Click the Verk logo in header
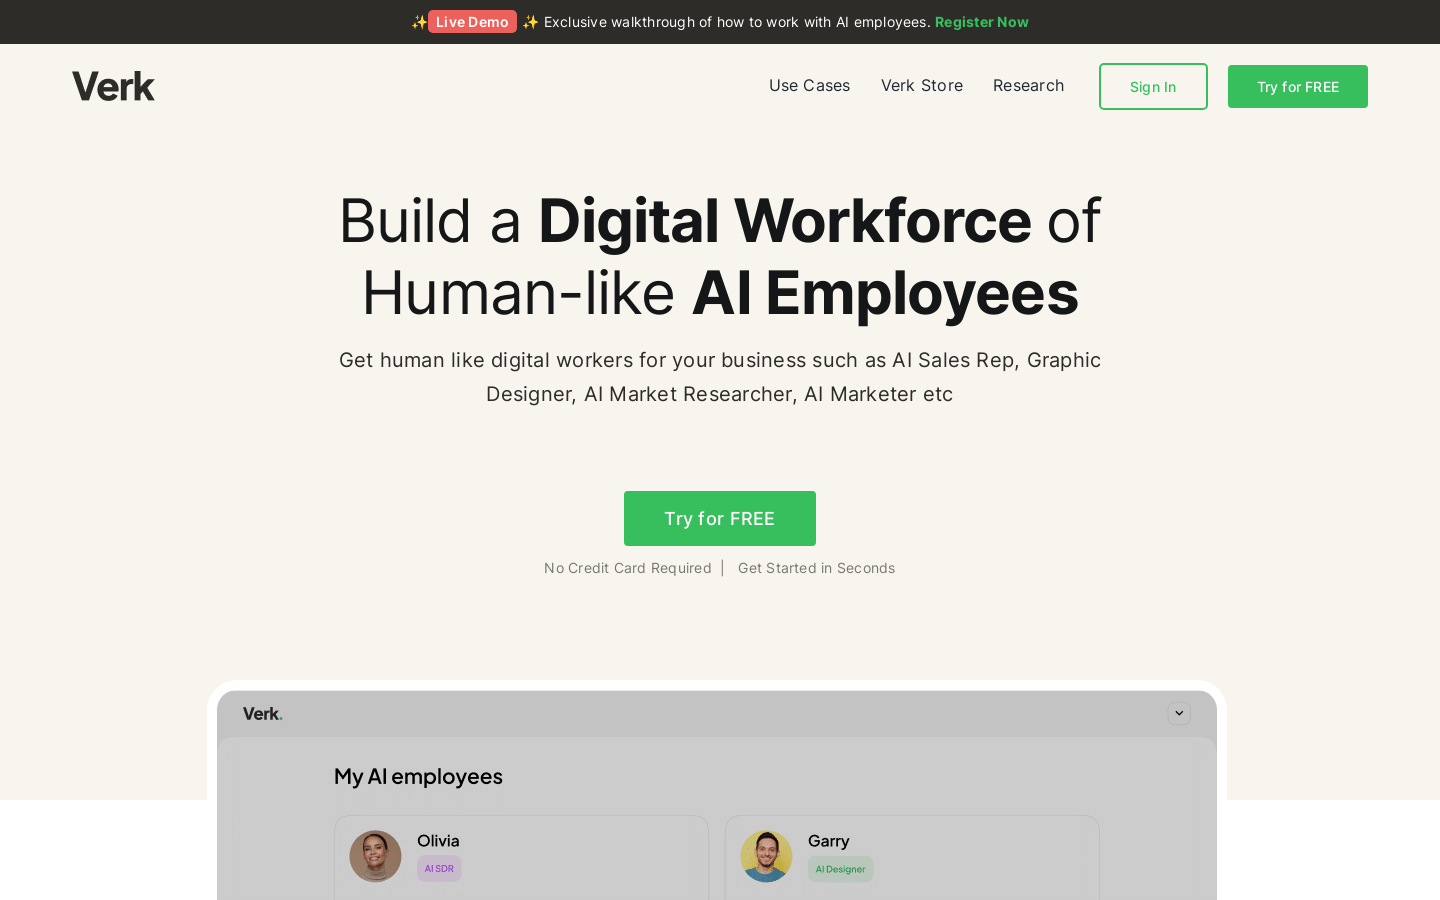This screenshot has height=900, width=1440. [113, 87]
